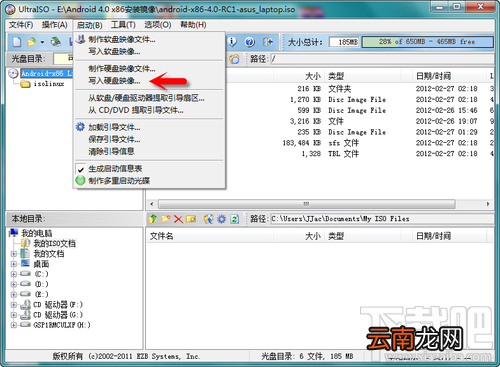This screenshot has height=367, width=500.
Task: Choose 加载引导文件... menu entry
Action: (x=114, y=127)
